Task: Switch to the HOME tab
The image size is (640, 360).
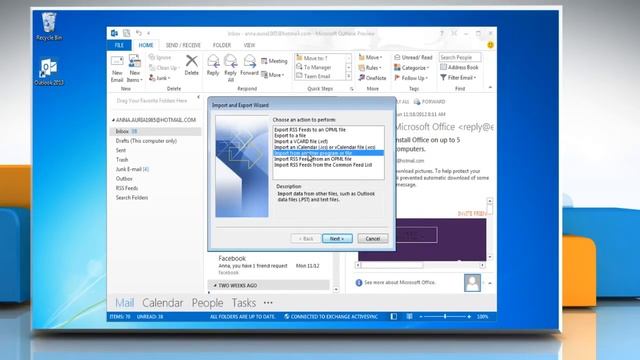Action: (x=146, y=45)
